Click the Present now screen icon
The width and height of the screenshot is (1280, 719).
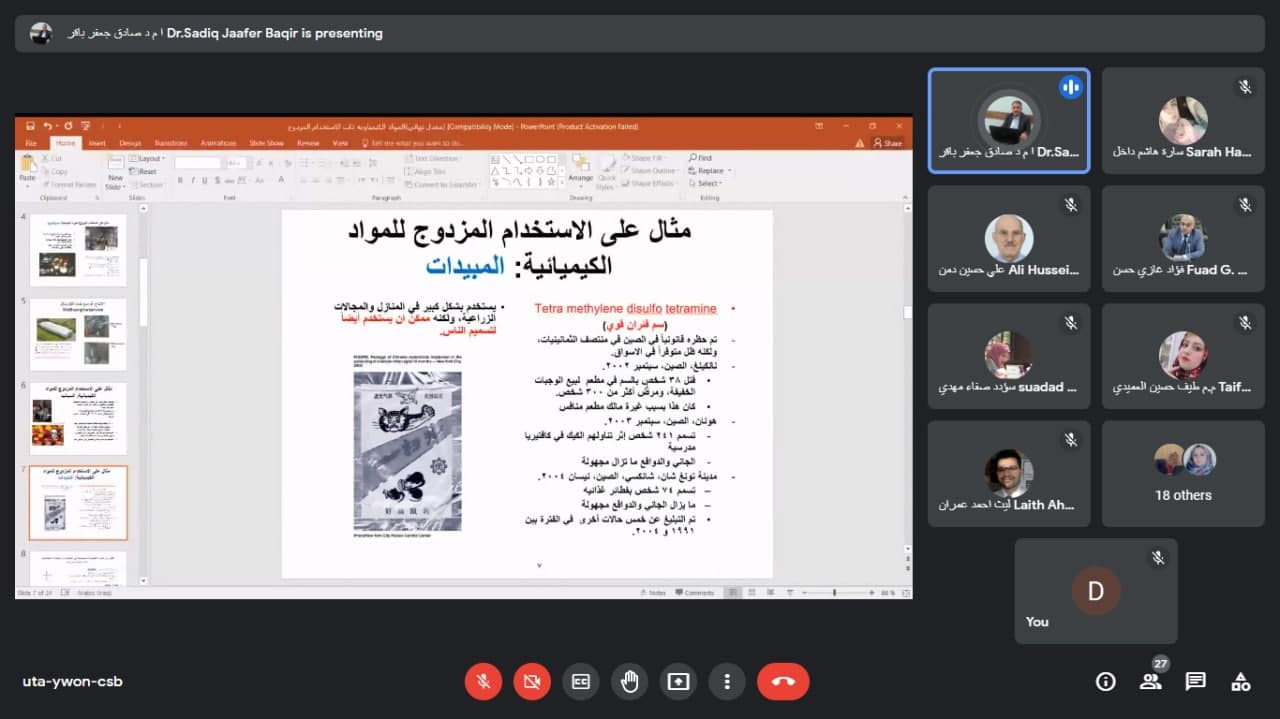pos(678,682)
